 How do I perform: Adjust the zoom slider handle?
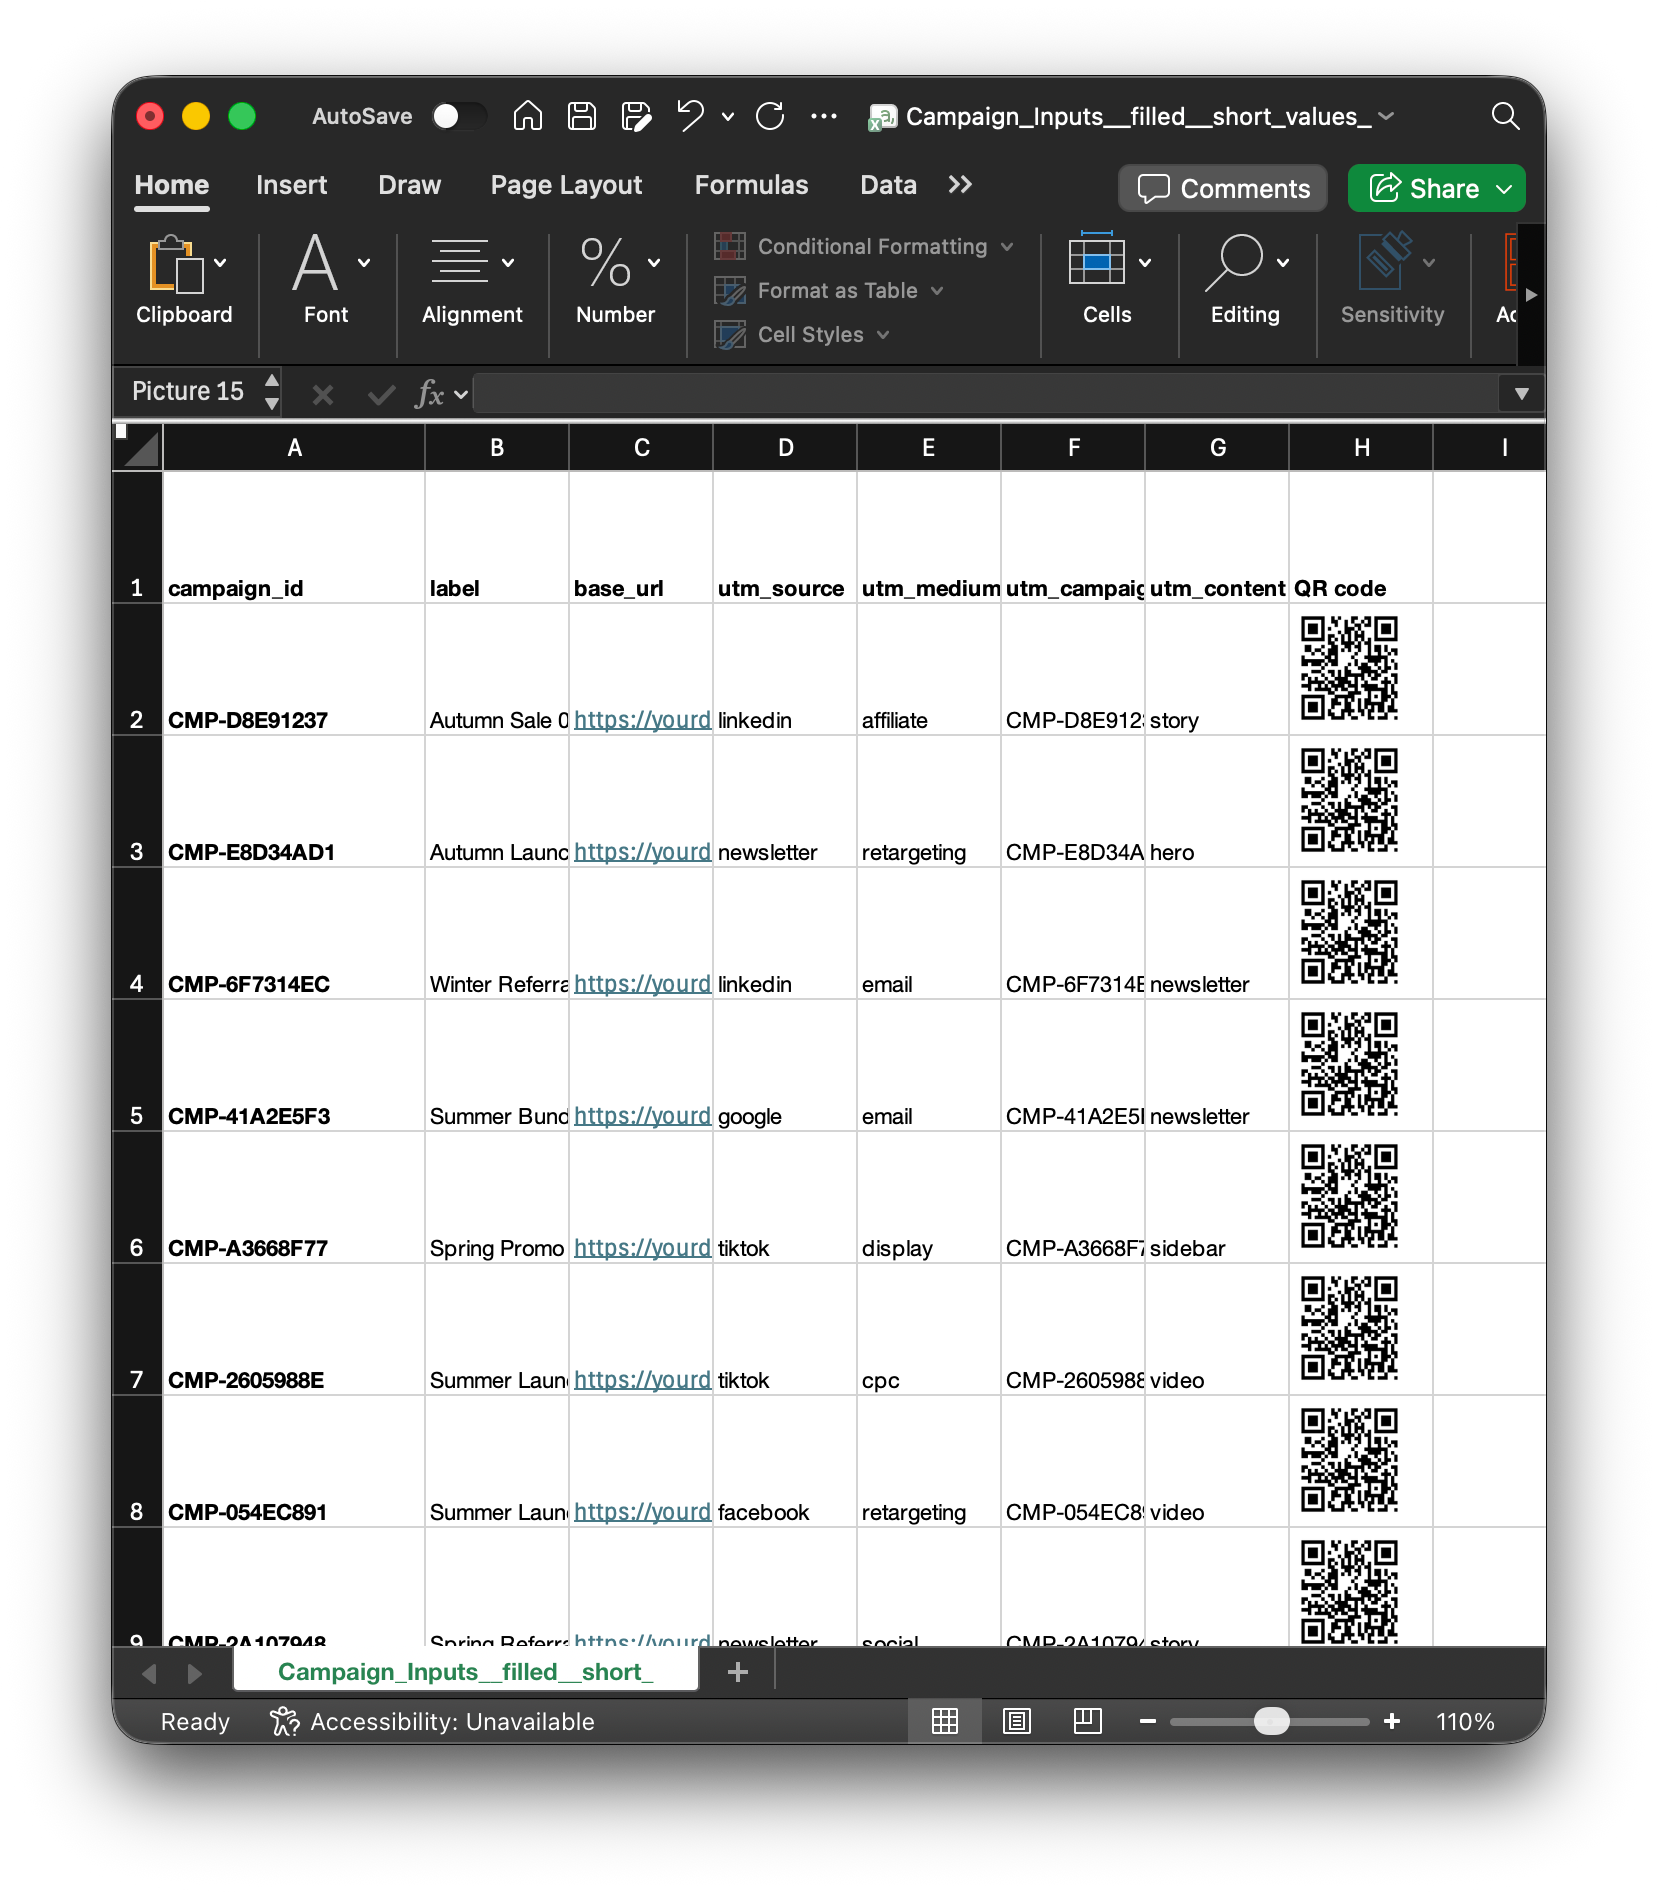[1272, 1721]
